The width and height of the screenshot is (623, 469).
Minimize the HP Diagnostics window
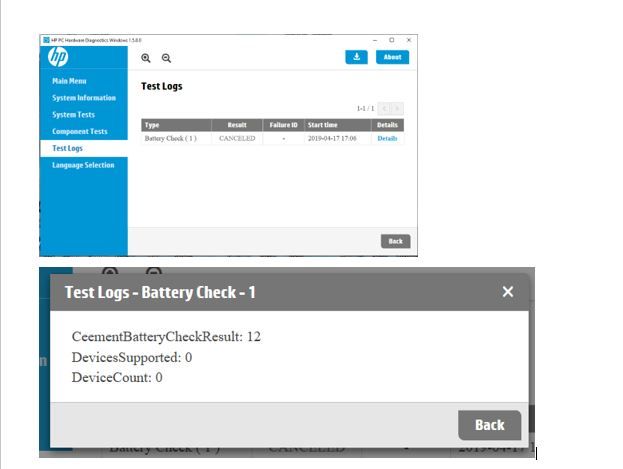[375, 40]
